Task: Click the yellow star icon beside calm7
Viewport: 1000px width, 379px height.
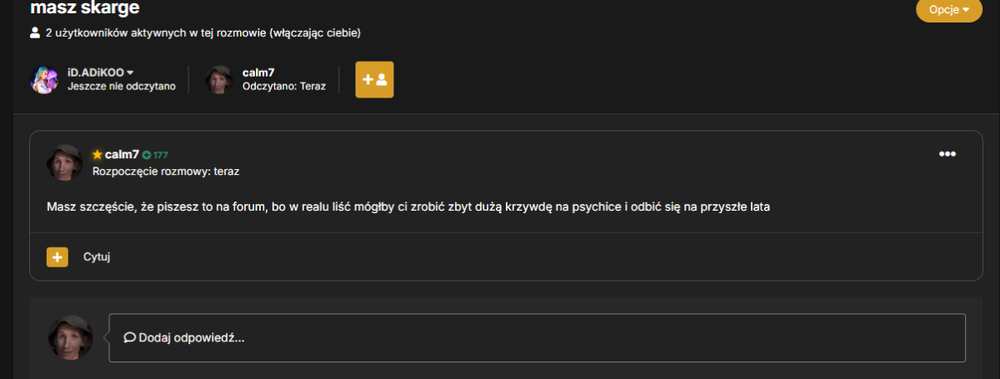Action: coord(98,154)
